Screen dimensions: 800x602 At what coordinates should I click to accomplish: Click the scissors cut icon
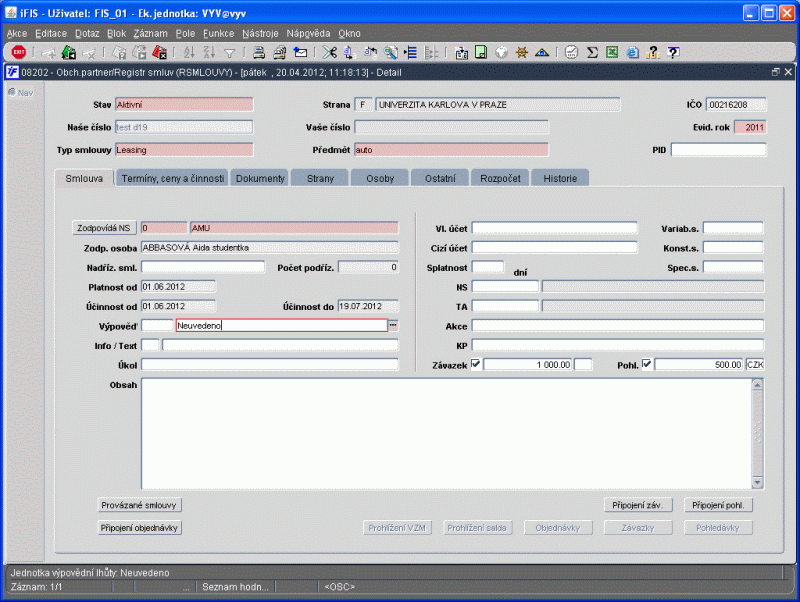point(330,52)
